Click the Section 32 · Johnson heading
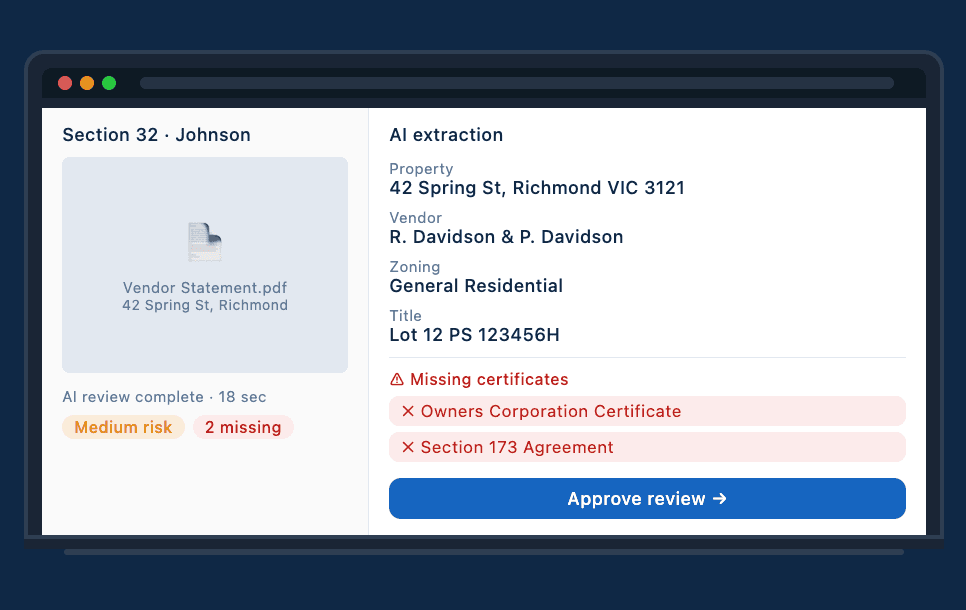The height and width of the screenshot is (610, 966). 156,135
